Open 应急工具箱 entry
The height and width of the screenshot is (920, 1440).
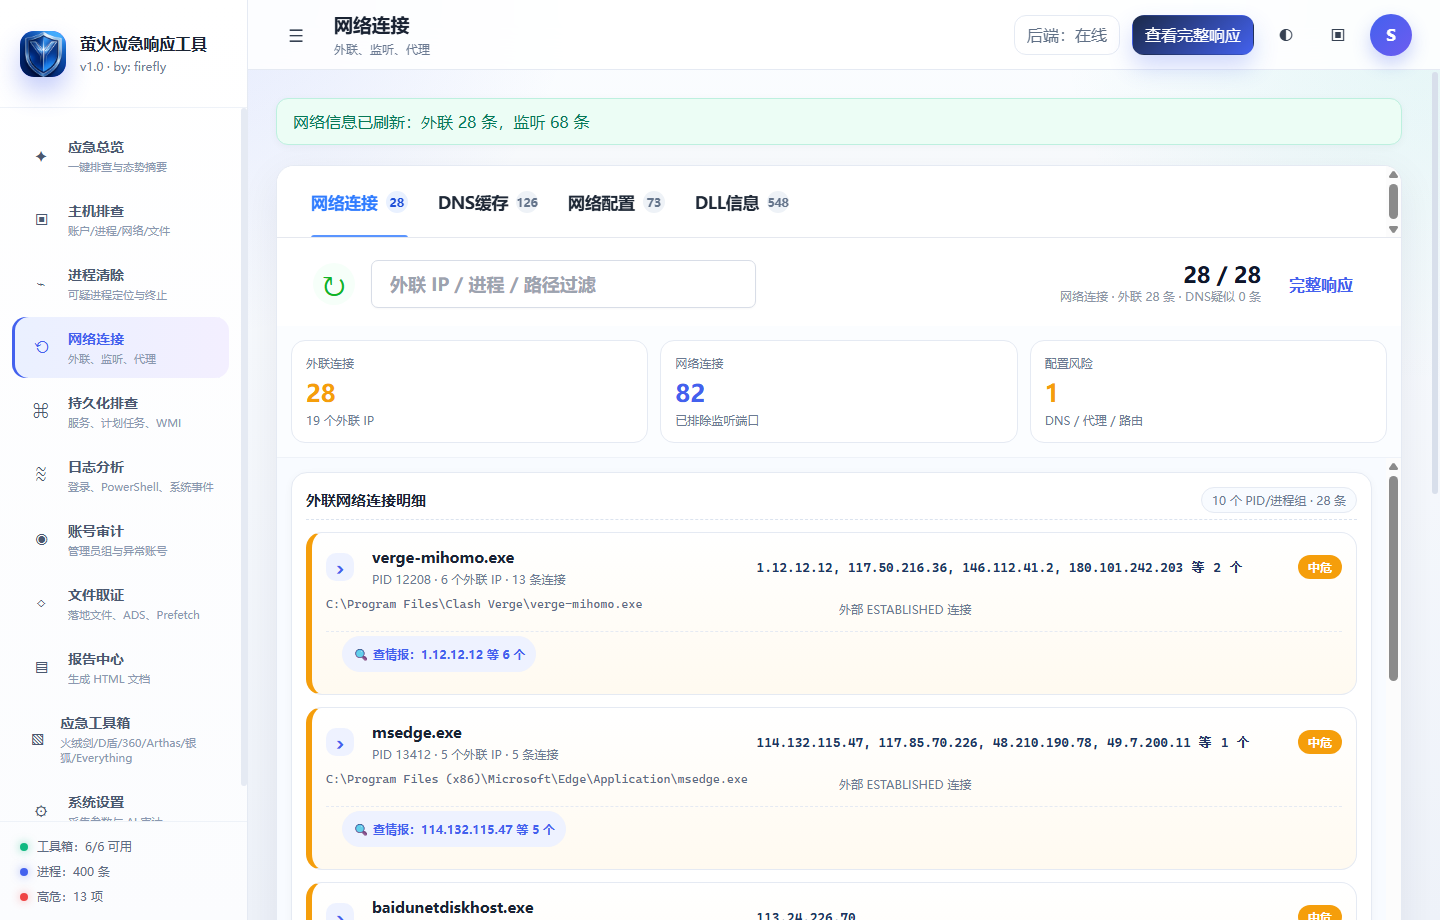pos(121,740)
